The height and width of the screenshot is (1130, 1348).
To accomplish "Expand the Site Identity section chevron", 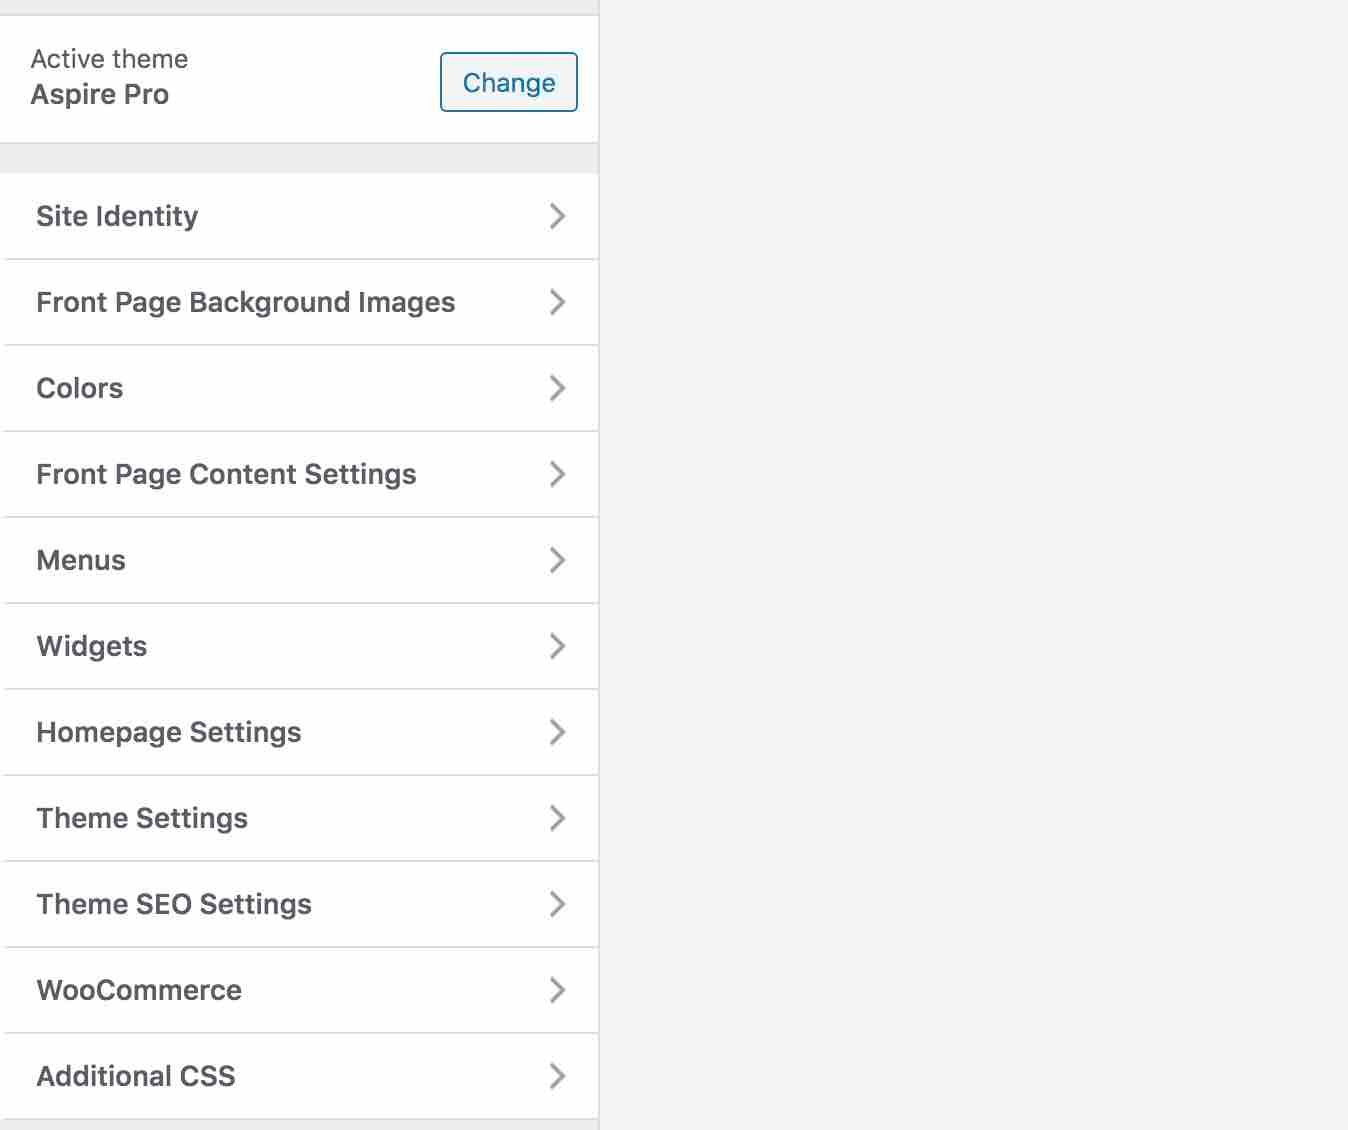I will coord(557,216).
